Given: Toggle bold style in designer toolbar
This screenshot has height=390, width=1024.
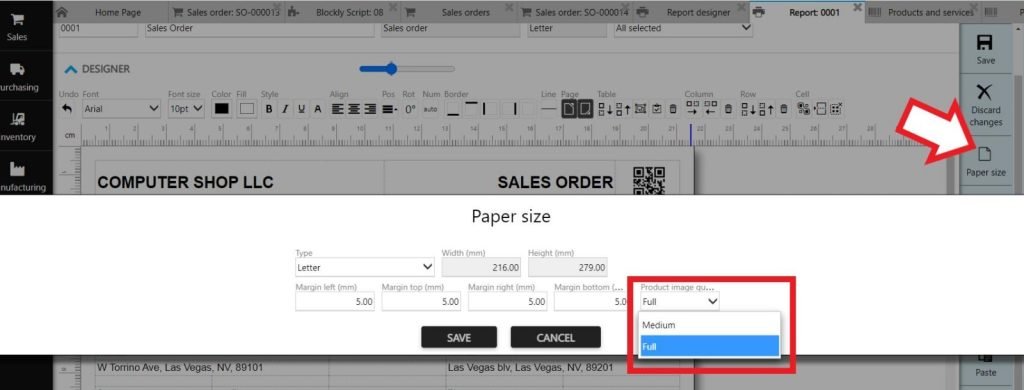Looking at the screenshot, I should click(x=268, y=109).
